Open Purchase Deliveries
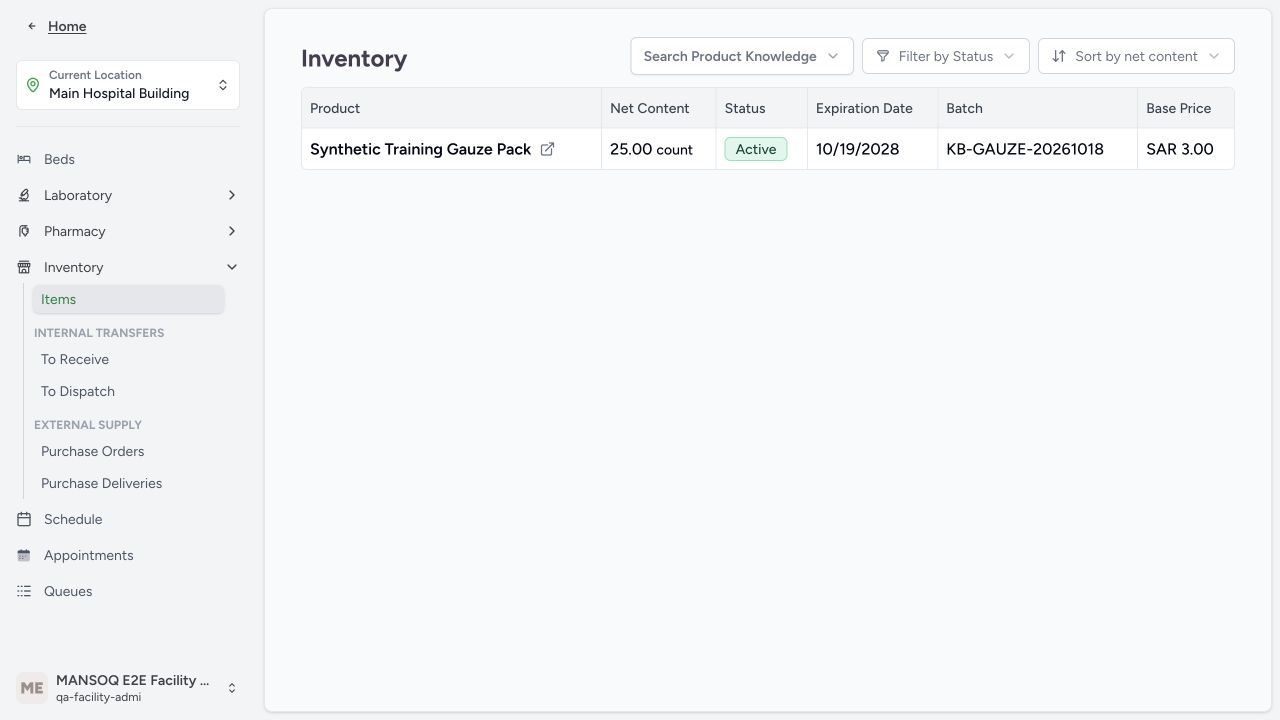 click(101, 483)
